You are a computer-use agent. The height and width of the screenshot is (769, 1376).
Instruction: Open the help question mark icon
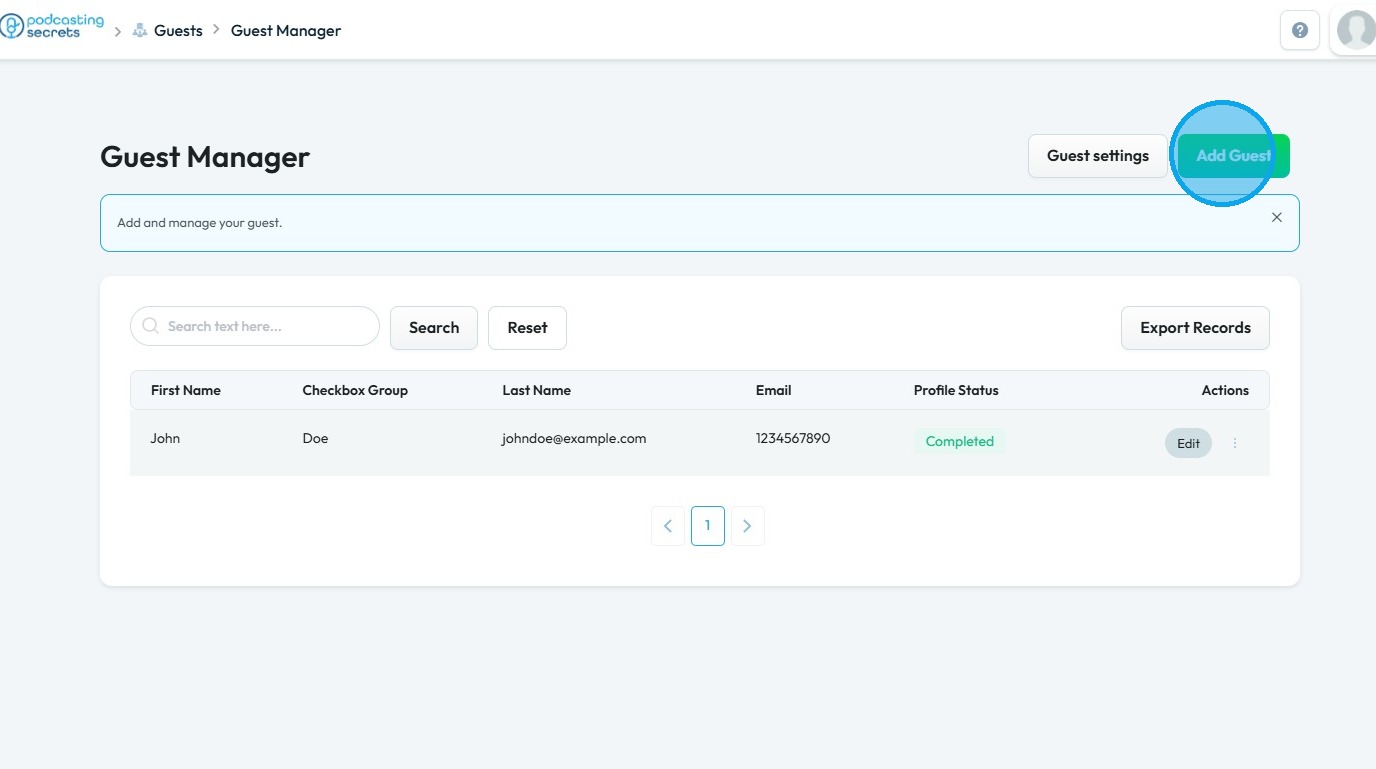click(1300, 30)
